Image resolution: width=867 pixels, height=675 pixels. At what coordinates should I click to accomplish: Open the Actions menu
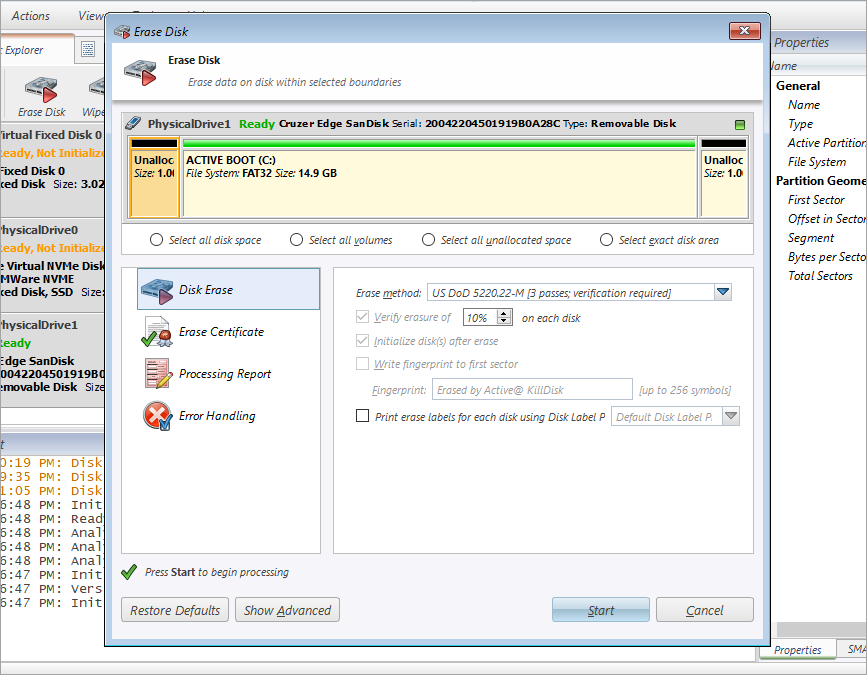tap(30, 16)
